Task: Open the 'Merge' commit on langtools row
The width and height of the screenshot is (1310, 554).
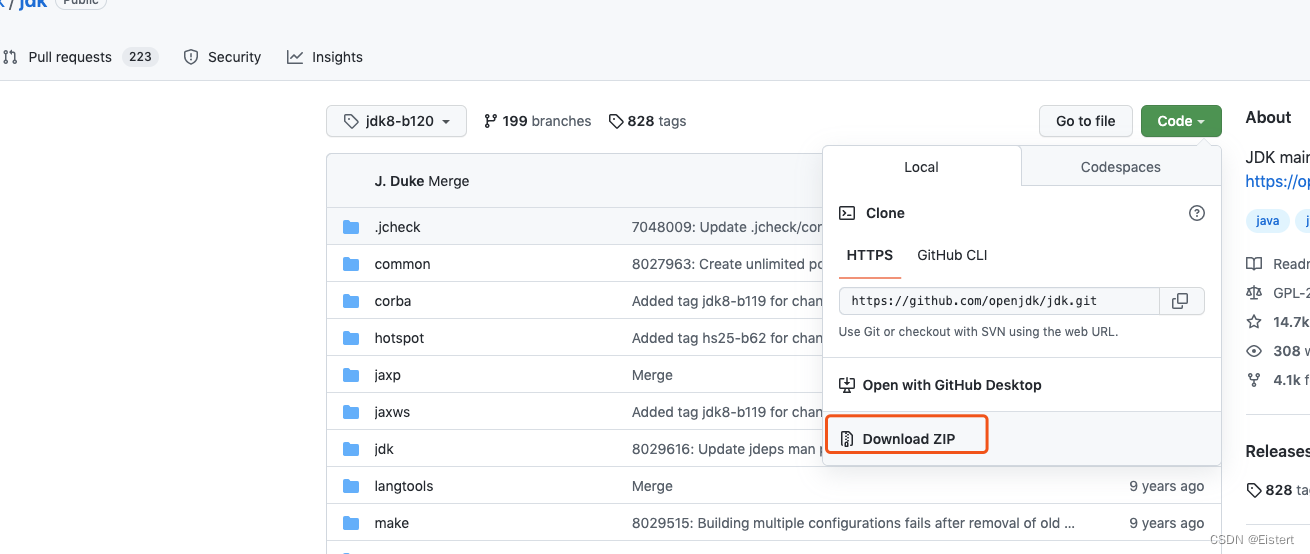Action: point(652,486)
